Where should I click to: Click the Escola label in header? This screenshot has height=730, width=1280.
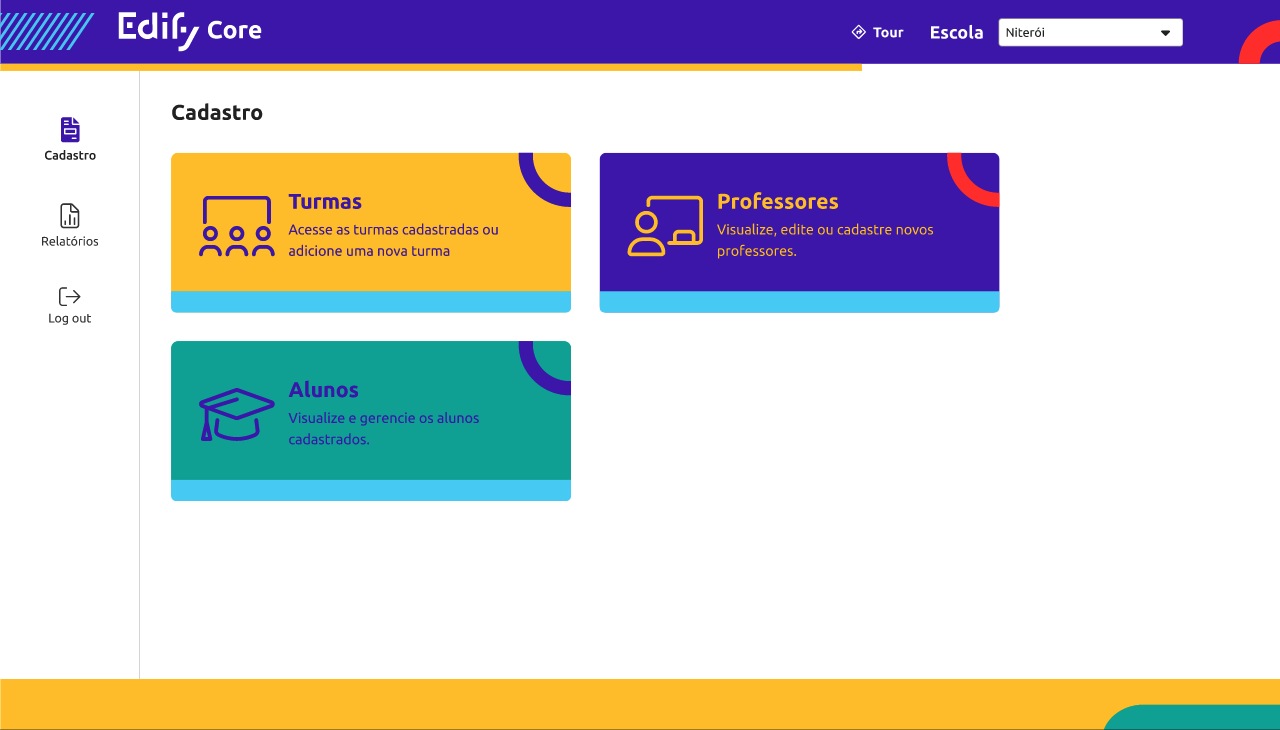957,33
